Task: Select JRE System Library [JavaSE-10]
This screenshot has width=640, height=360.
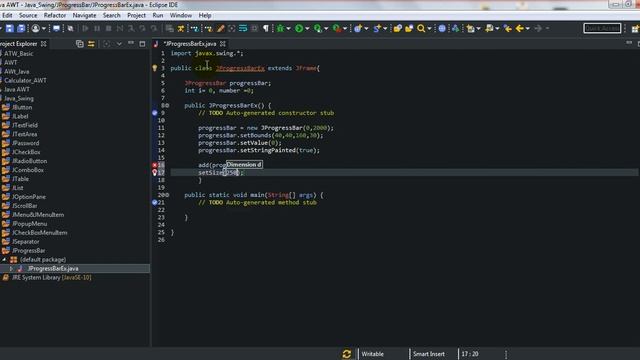Action: point(51,278)
